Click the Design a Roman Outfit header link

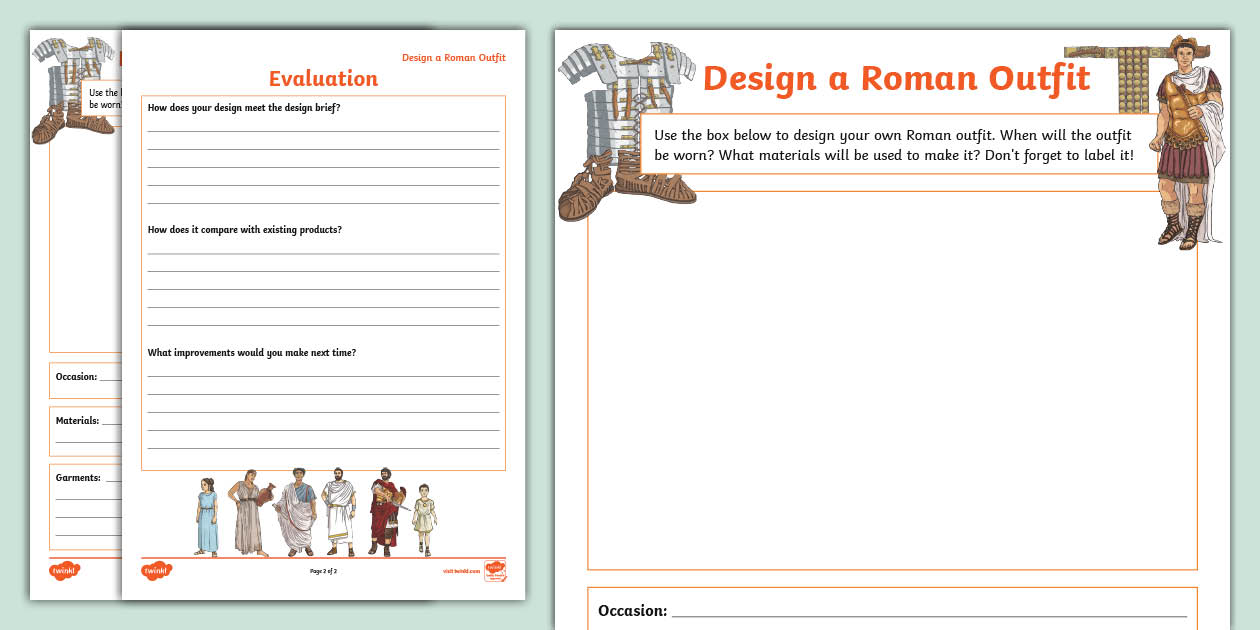tap(452, 58)
